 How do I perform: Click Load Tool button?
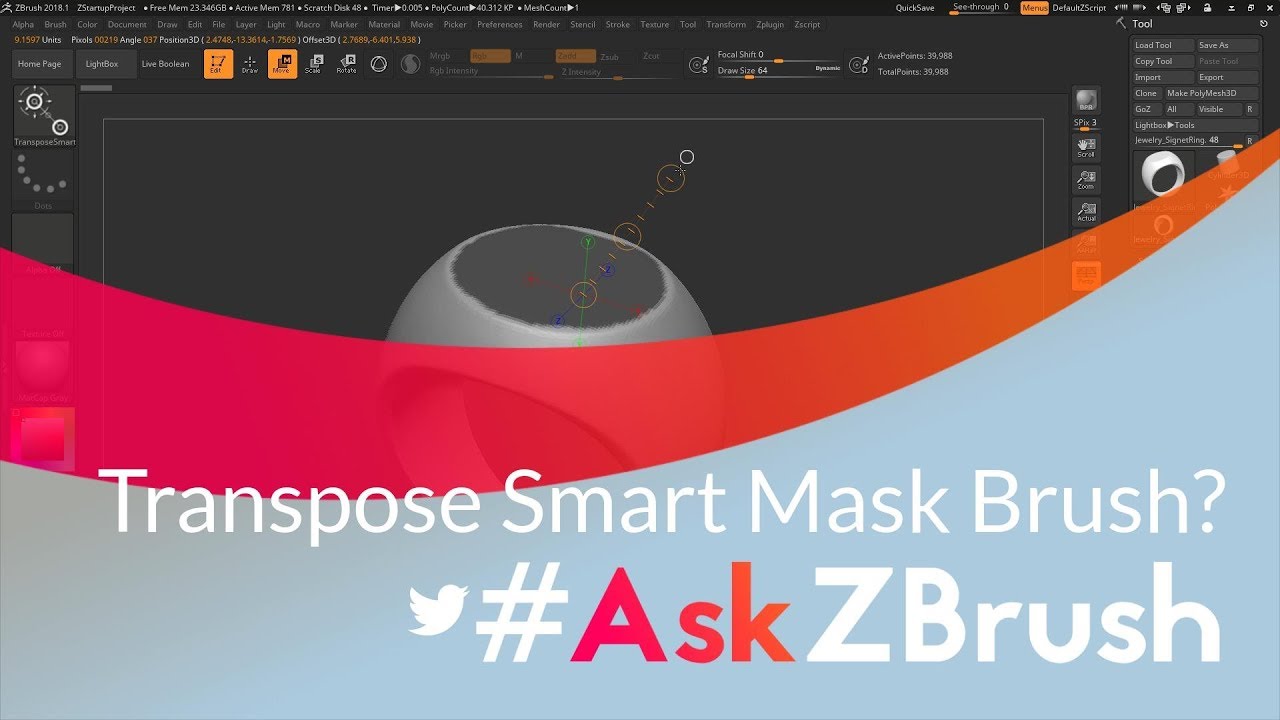1164,45
